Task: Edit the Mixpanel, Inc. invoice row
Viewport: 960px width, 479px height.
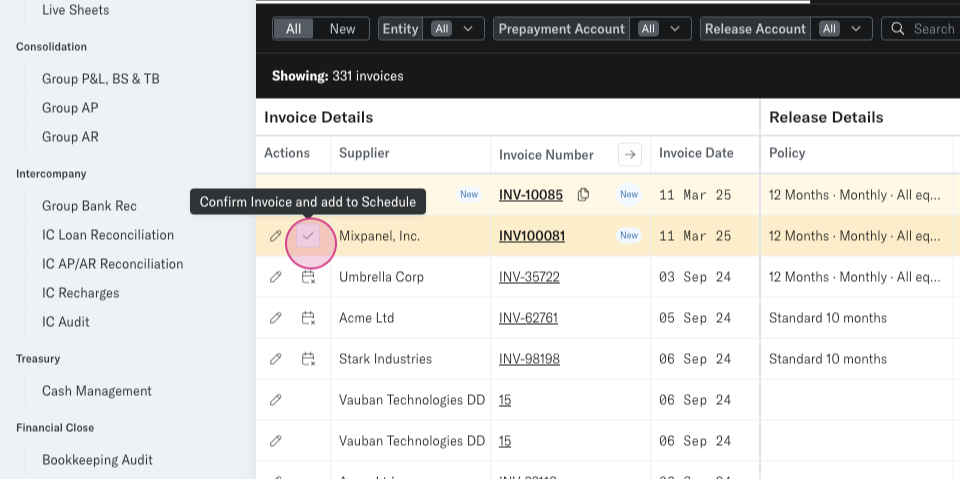Action: pyautogui.click(x=276, y=236)
